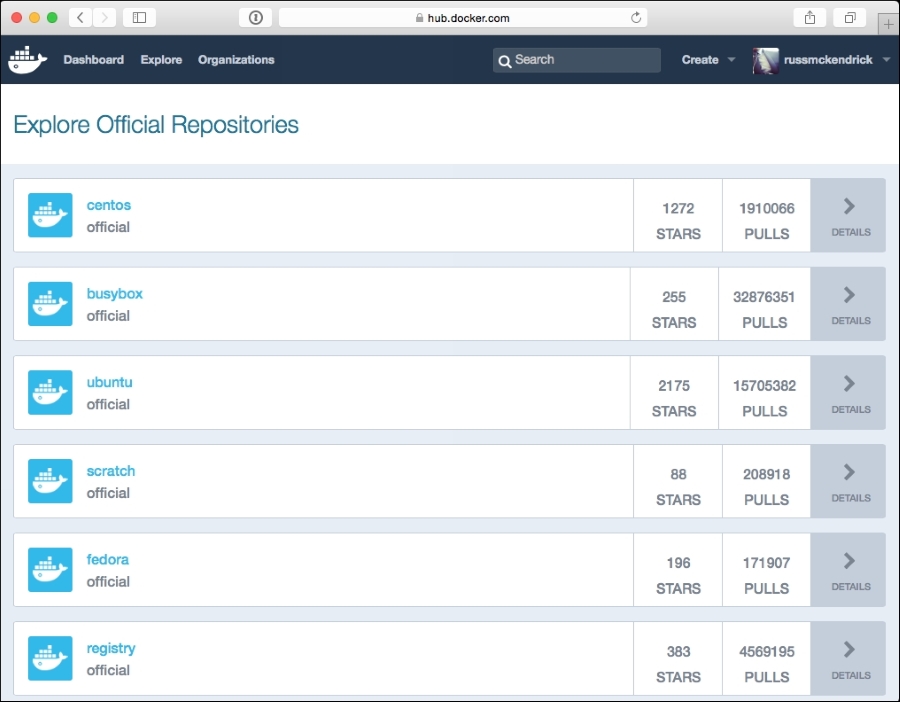Click the centos repository whale icon
This screenshot has height=702, width=900.
[51, 215]
